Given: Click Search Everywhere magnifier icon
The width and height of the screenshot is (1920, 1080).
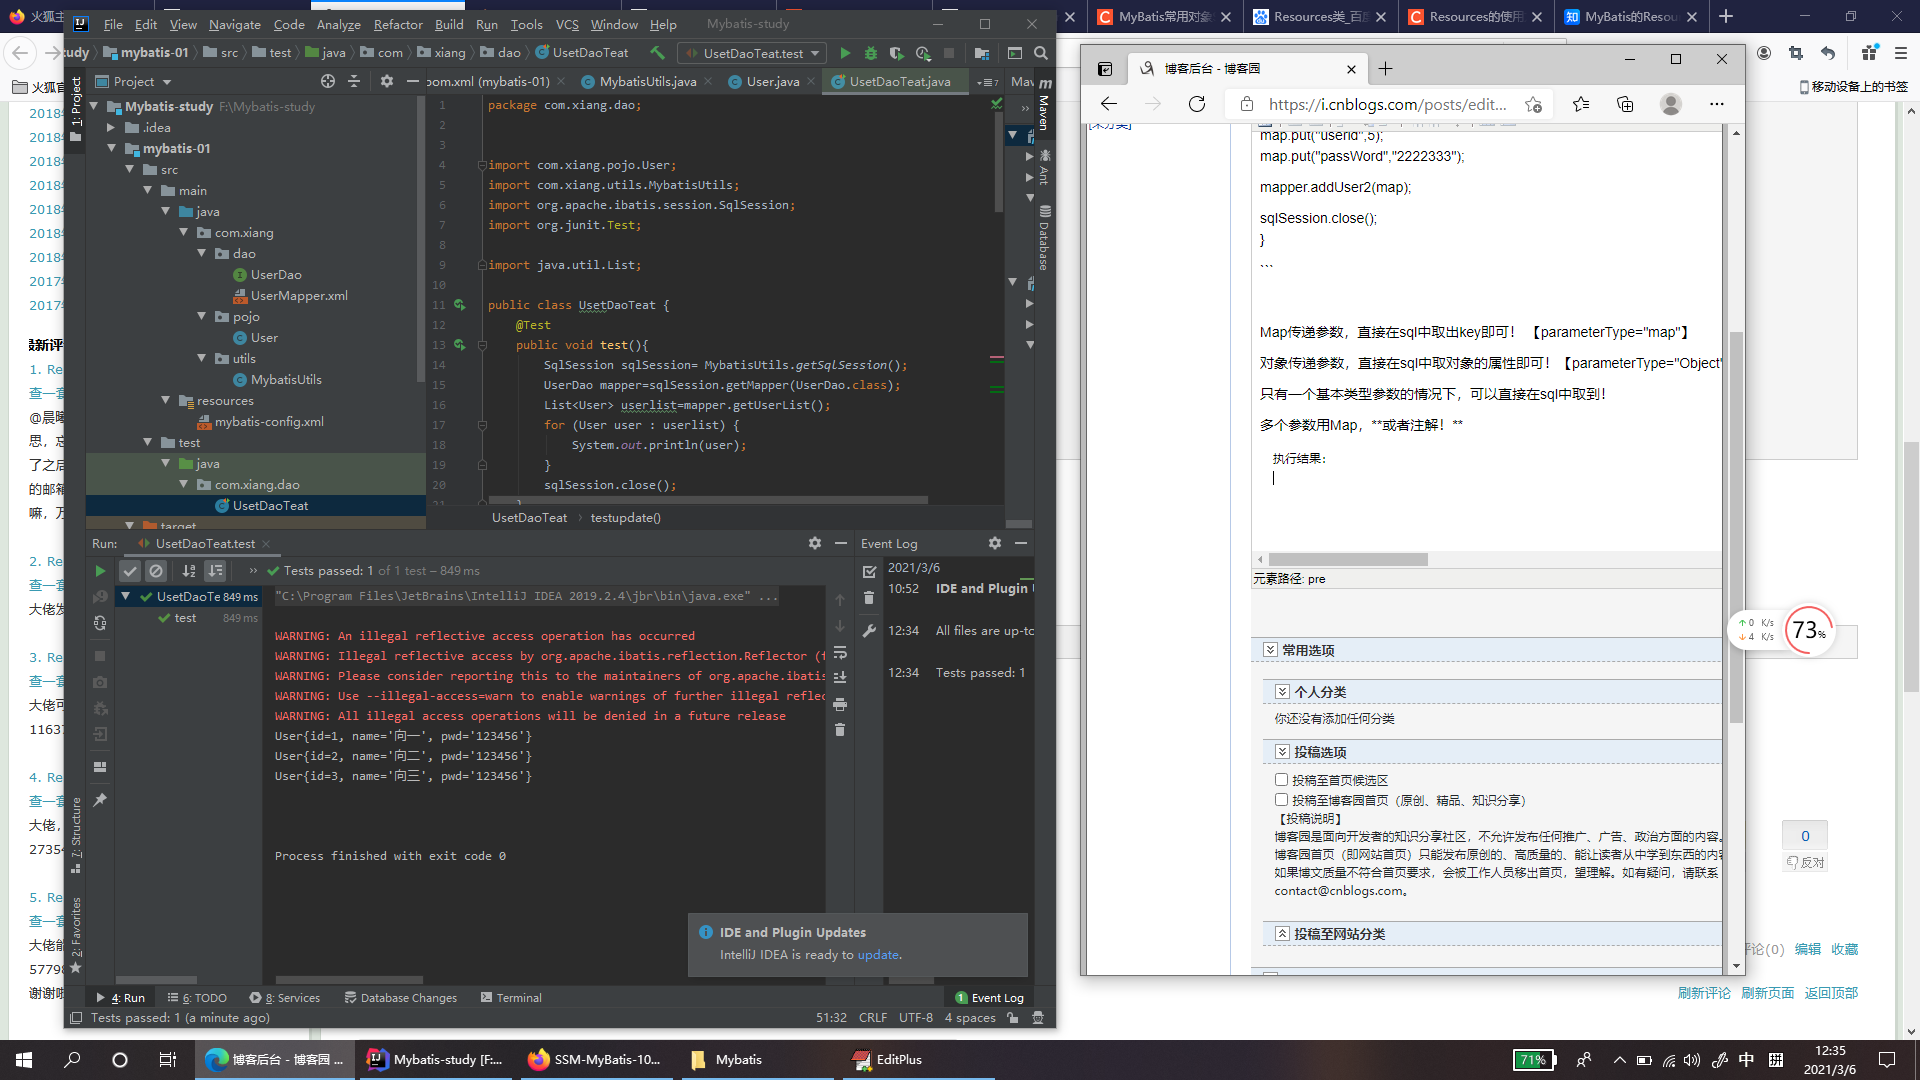Looking at the screenshot, I should click(x=1041, y=53).
